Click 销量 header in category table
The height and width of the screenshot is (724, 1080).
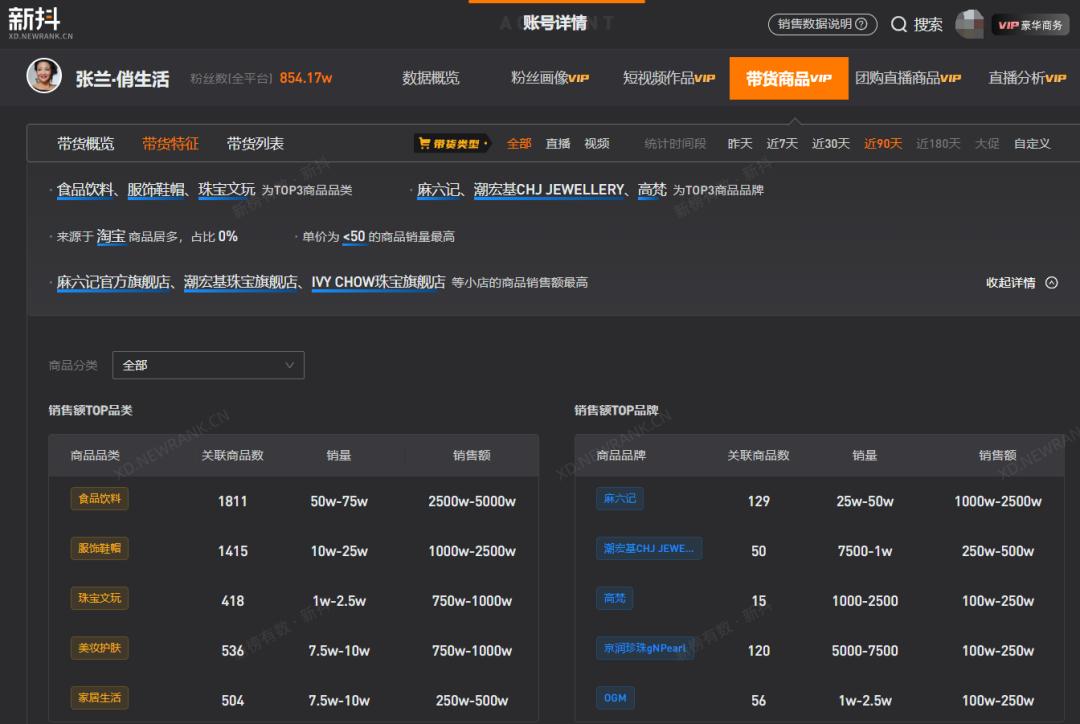[339, 455]
